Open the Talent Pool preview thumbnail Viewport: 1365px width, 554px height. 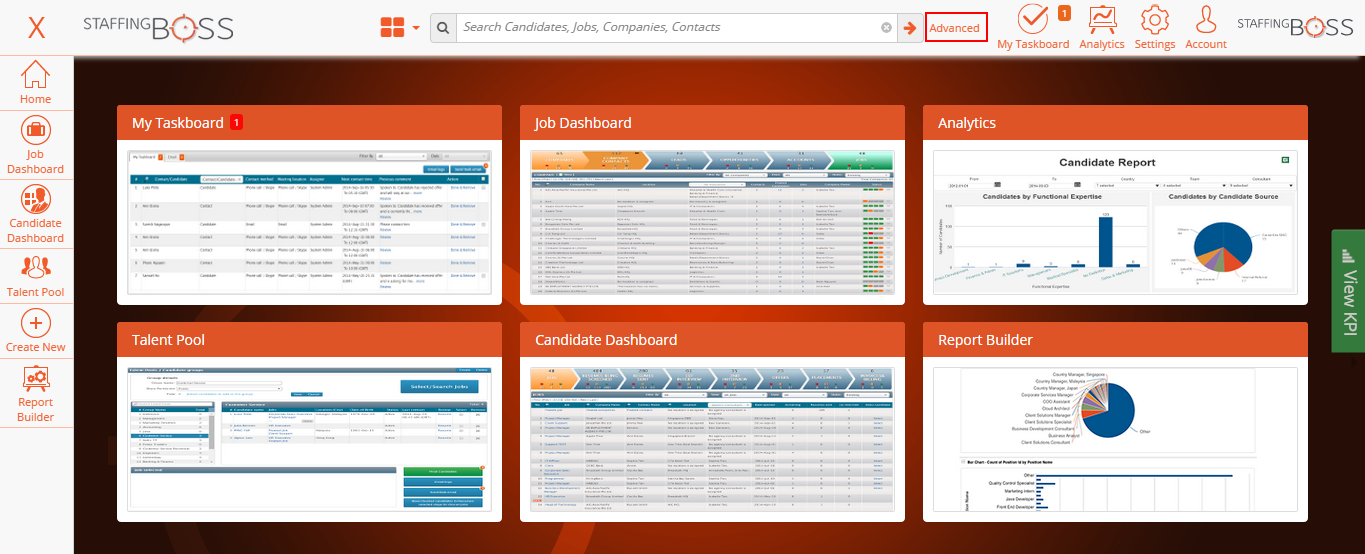309,440
